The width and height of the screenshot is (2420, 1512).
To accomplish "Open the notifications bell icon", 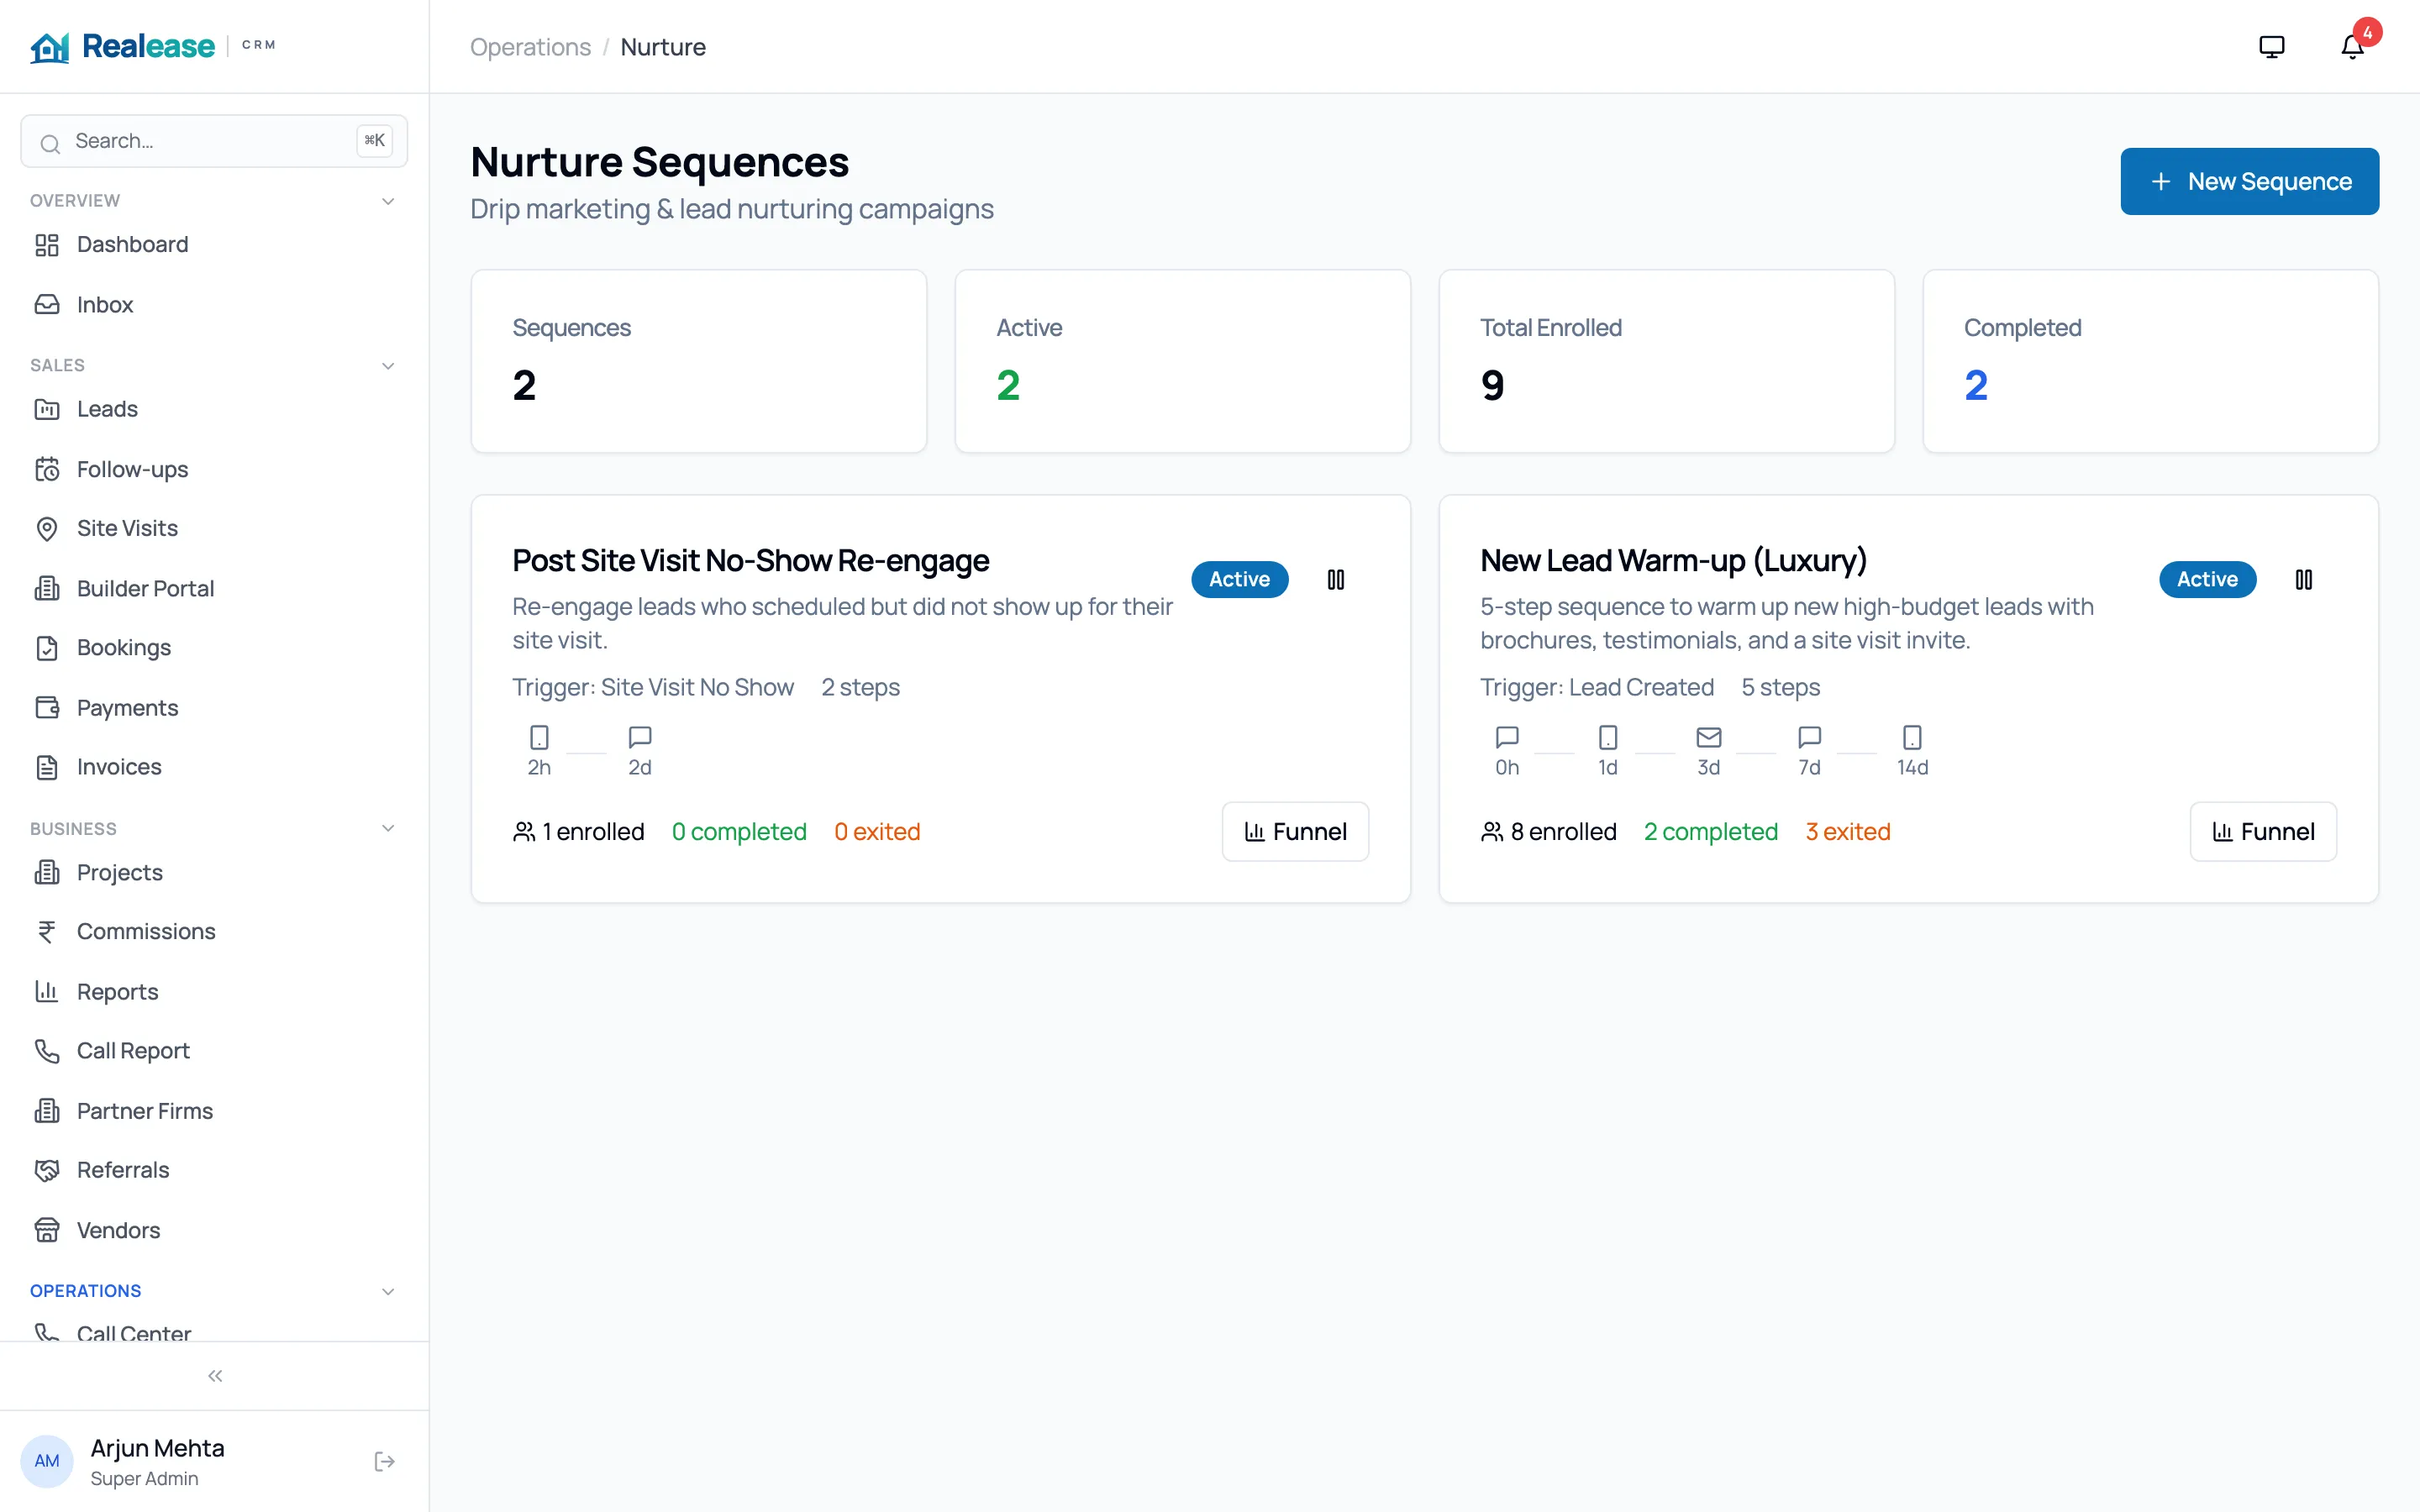I will pos(2352,47).
